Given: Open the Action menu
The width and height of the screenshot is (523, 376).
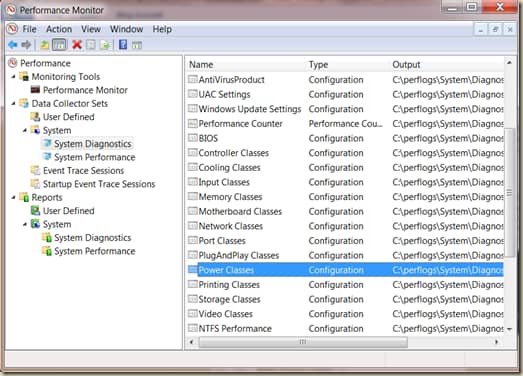Looking at the screenshot, I should point(59,29).
